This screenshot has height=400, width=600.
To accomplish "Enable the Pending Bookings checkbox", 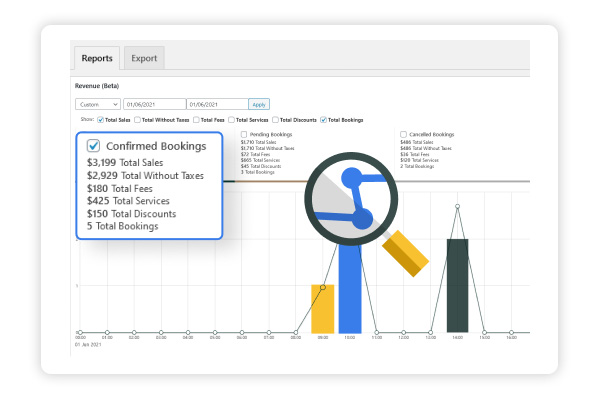I will (x=244, y=134).
